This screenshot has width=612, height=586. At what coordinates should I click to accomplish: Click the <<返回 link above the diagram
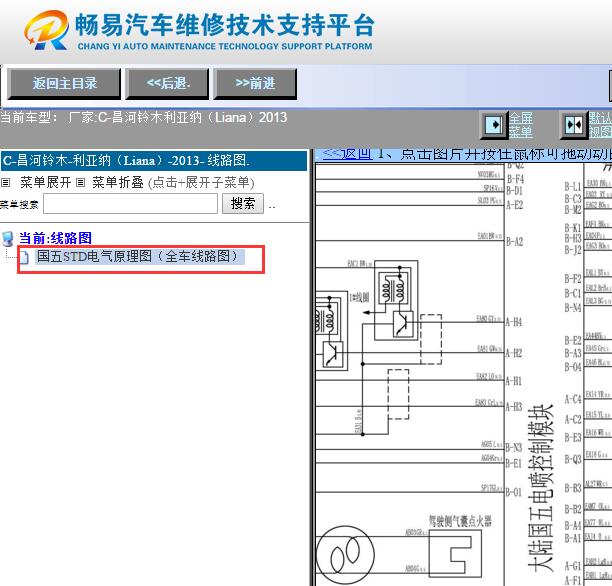tap(347, 154)
